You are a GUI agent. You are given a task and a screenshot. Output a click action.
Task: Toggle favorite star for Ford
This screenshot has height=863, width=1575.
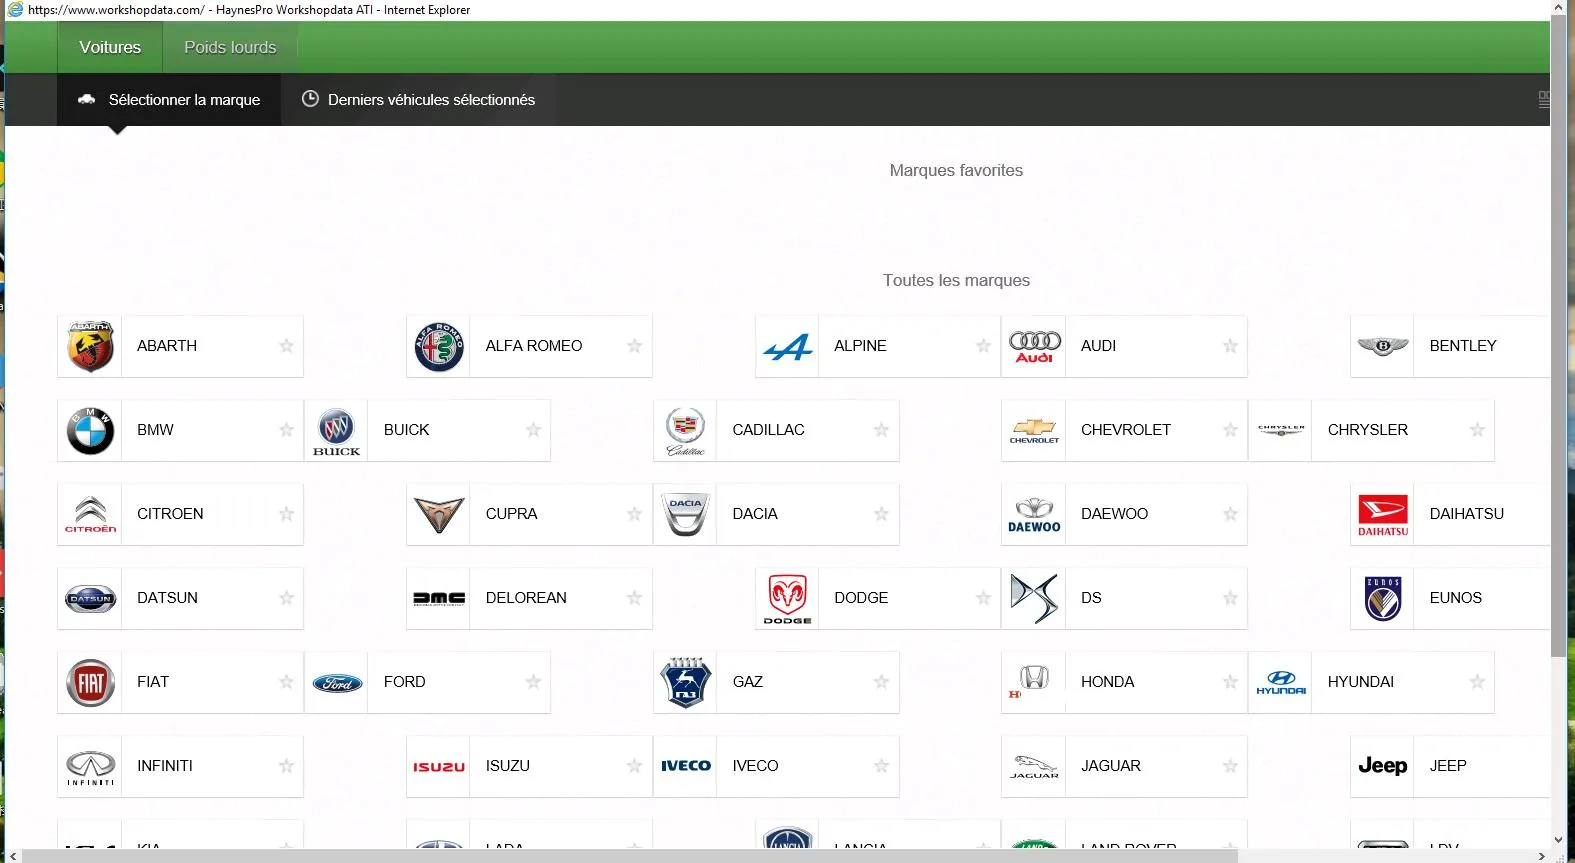(533, 682)
